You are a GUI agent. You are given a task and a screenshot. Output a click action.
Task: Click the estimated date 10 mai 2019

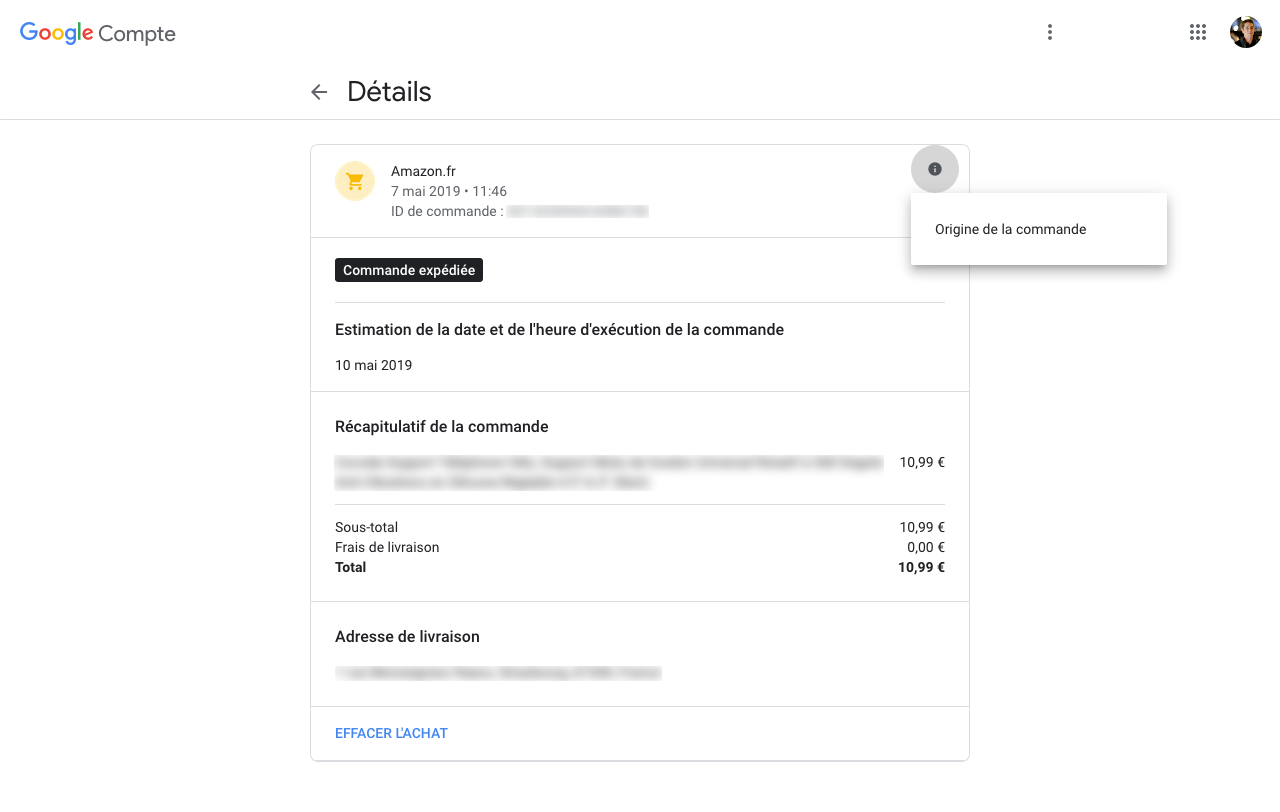click(374, 365)
